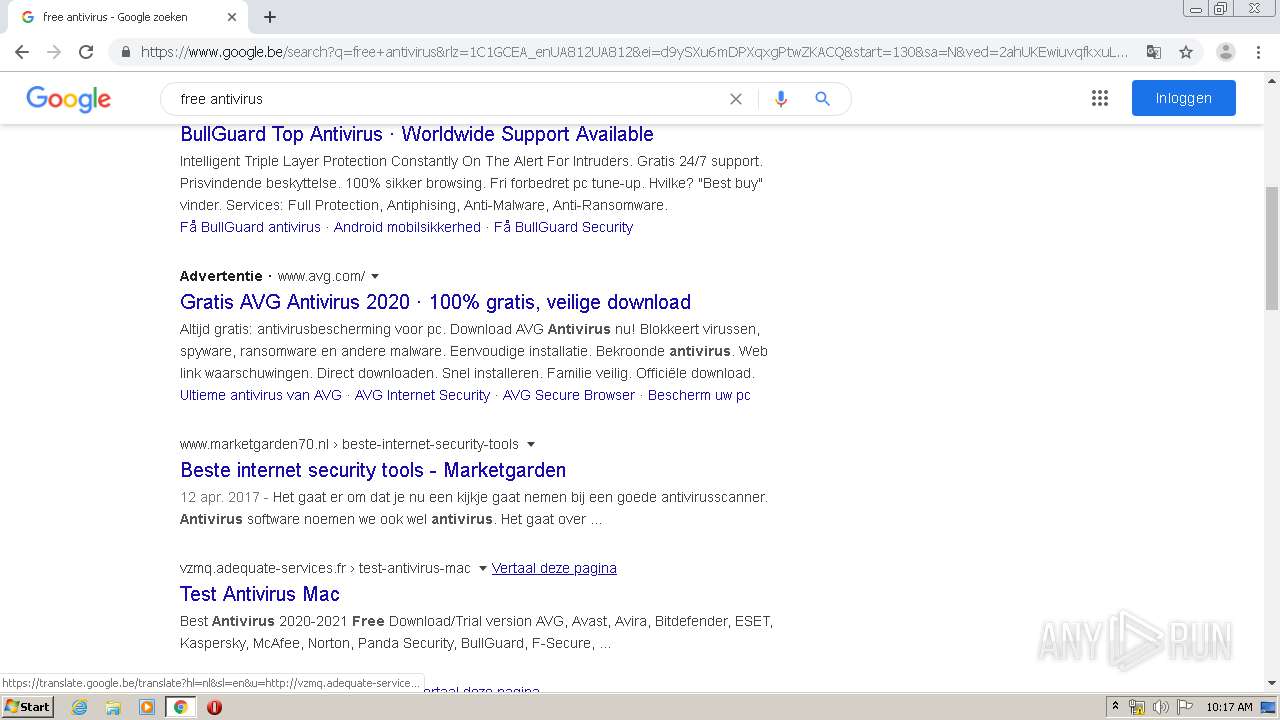Go back with the browser back arrow
Image resolution: width=1280 pixels, height=720 pixels.
[22, 52]
